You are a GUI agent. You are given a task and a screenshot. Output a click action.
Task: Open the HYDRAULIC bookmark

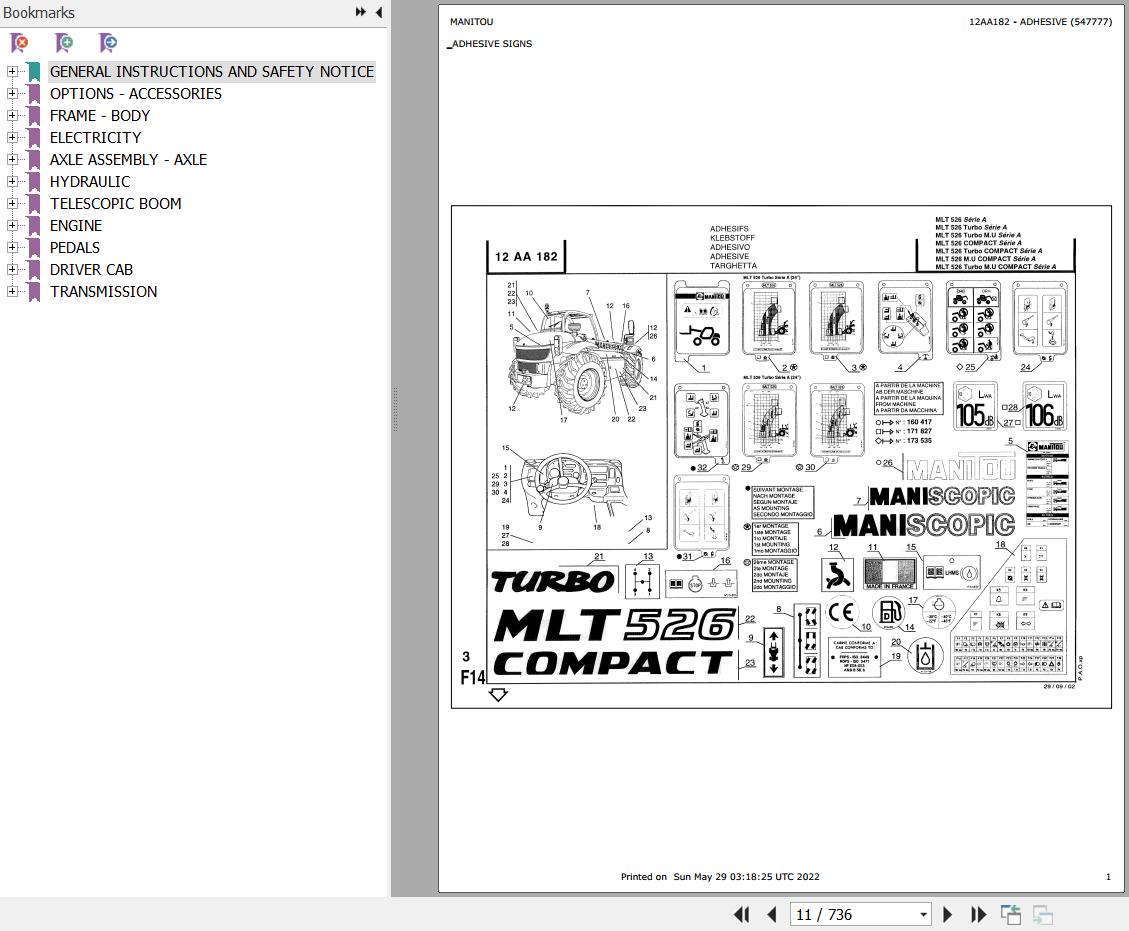[90, 181]
